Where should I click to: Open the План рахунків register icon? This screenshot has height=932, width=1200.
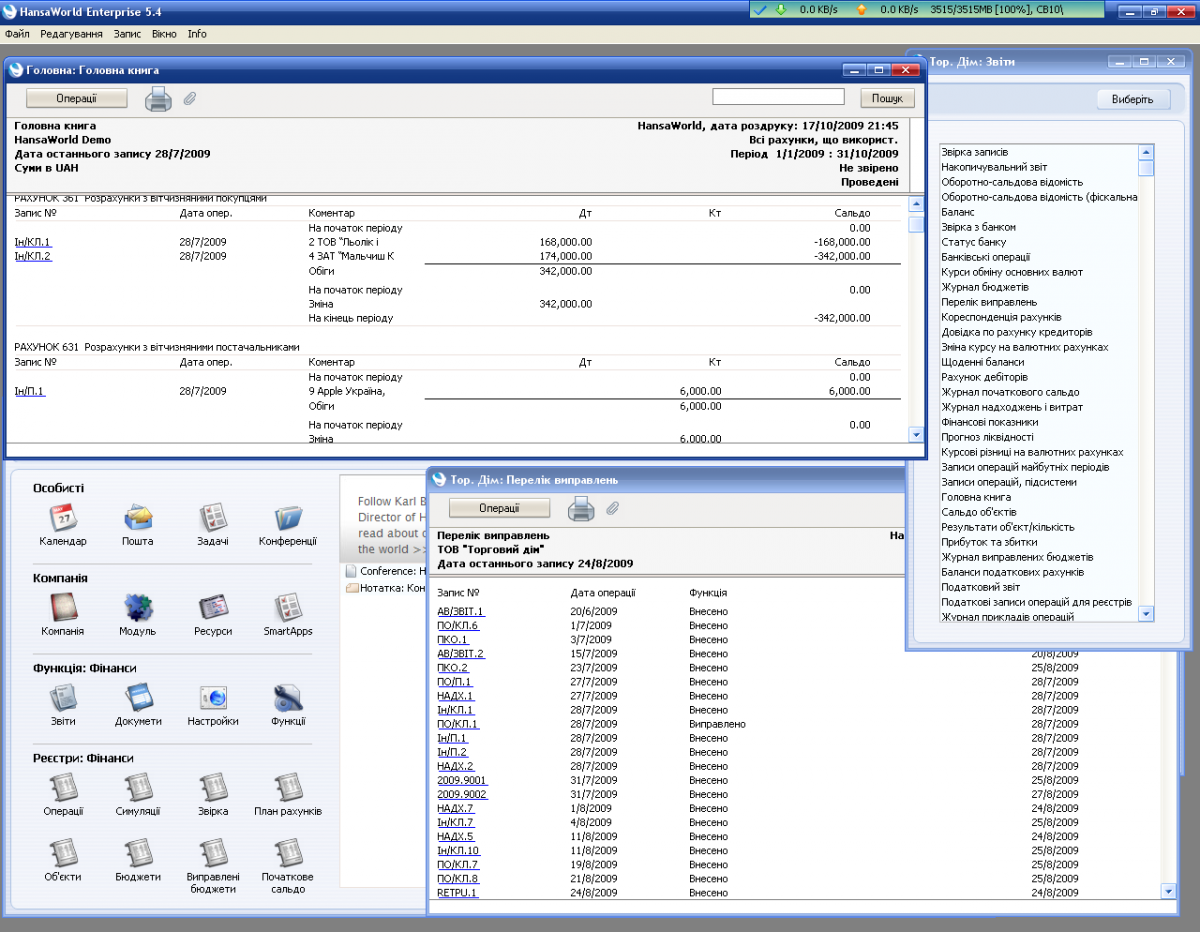[x=288, y=787]
